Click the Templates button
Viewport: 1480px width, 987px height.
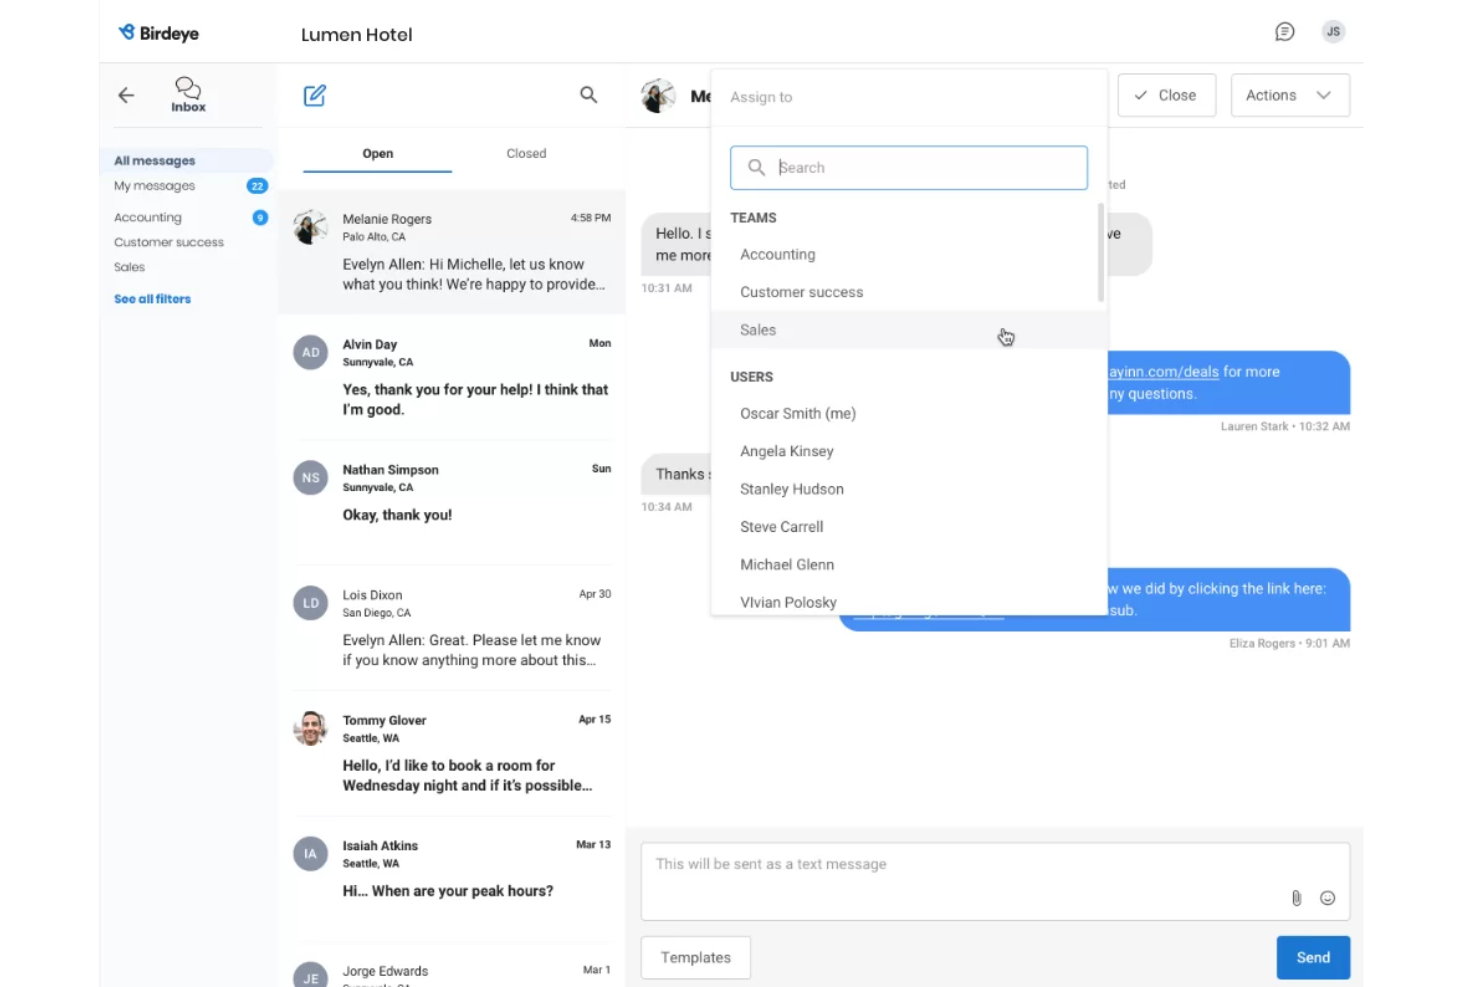pos(695,957)
